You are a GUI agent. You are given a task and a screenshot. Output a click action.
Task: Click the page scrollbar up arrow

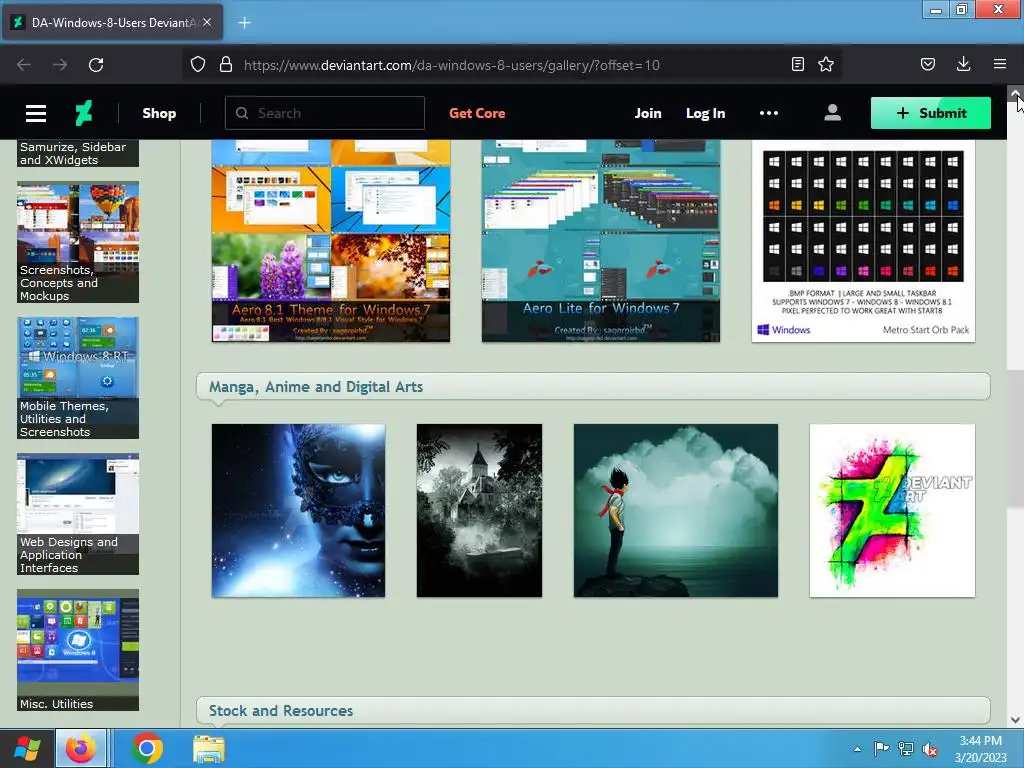click(1016, 93)
